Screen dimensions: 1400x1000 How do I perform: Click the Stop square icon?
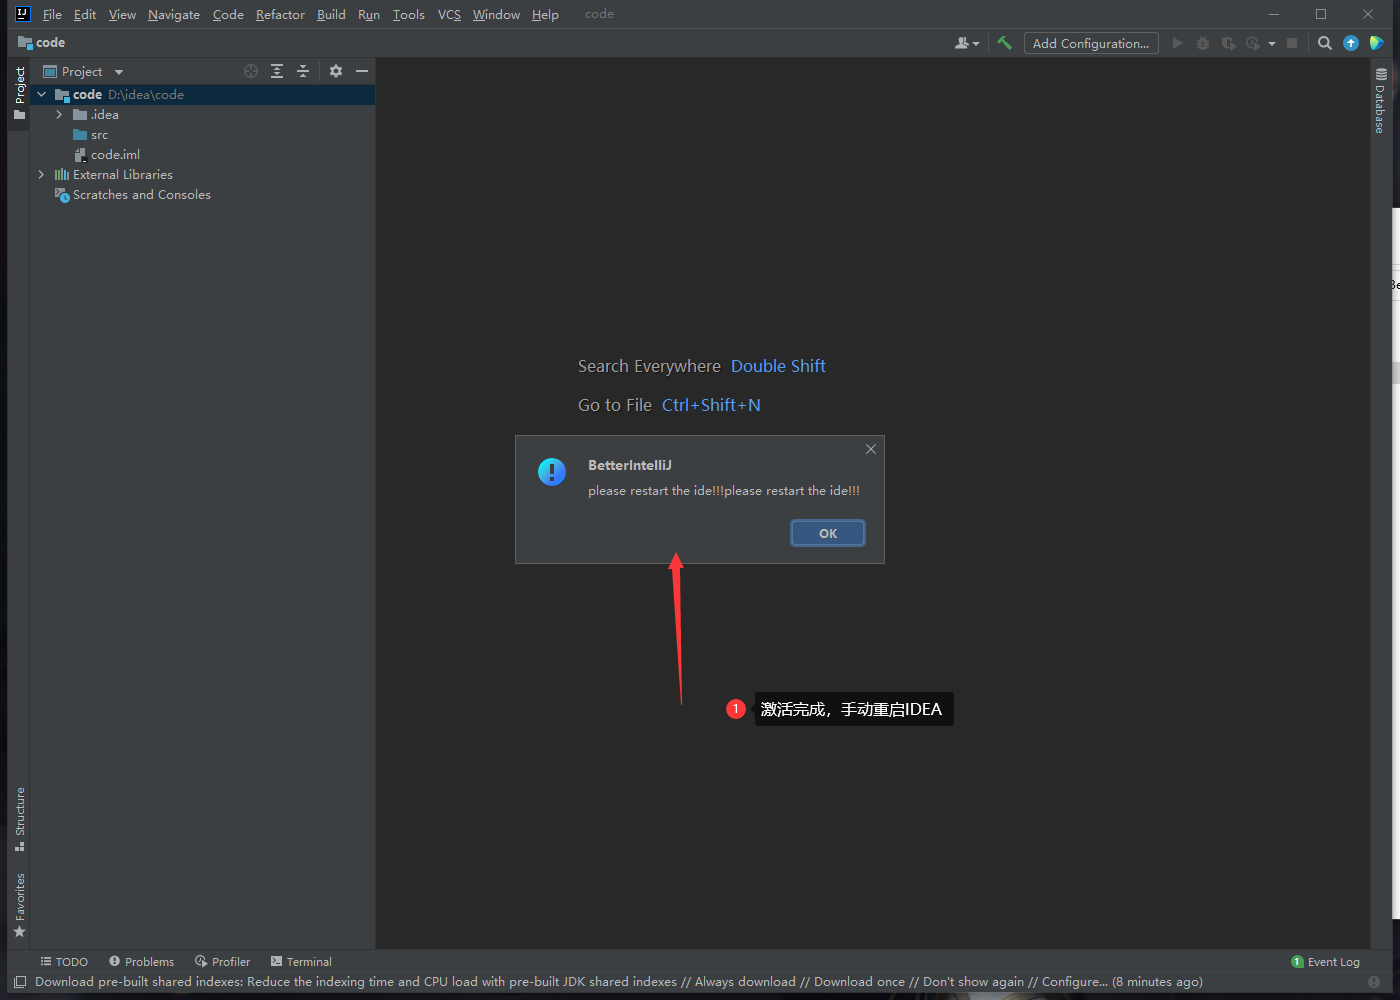tap(1292, 43)
